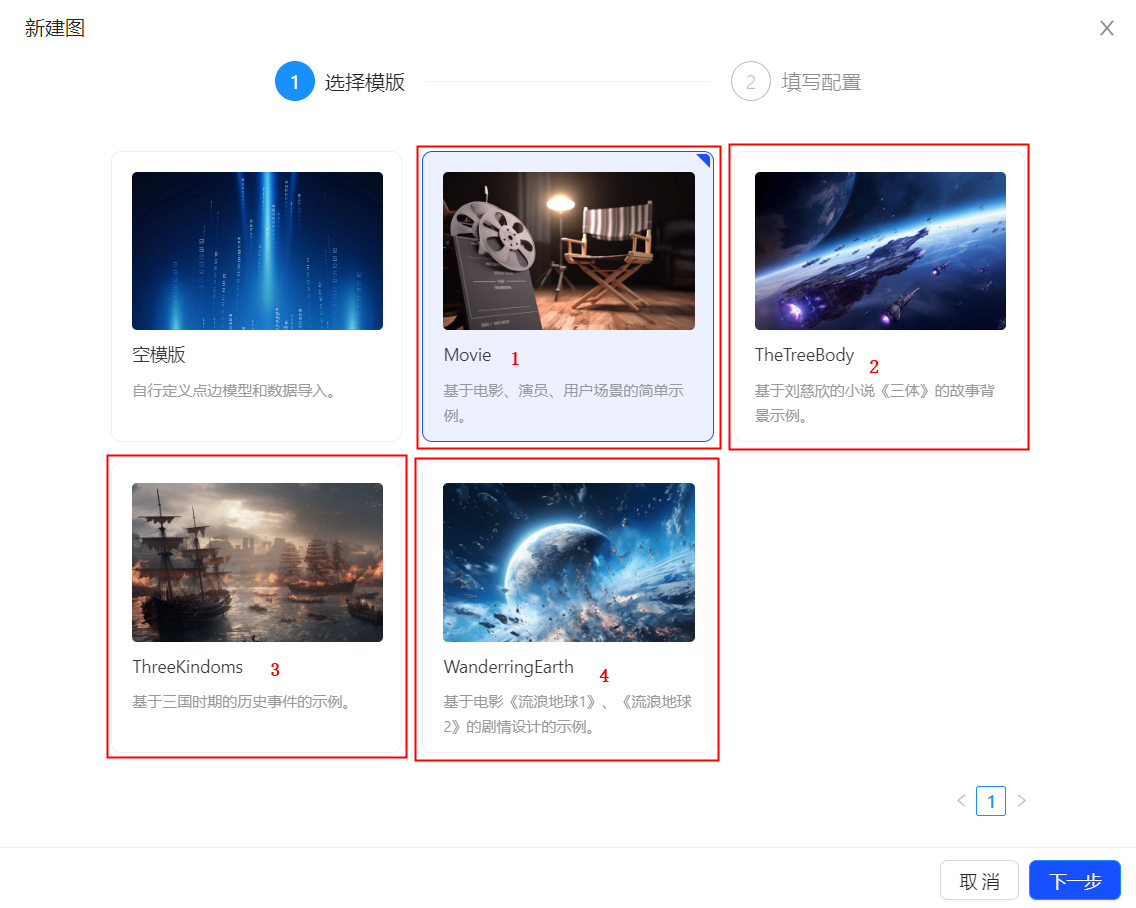Click description about 《流浪地球1》、《流浪地球2》
The height and width of the screenshot is (908, 1136).
point(568,714)
